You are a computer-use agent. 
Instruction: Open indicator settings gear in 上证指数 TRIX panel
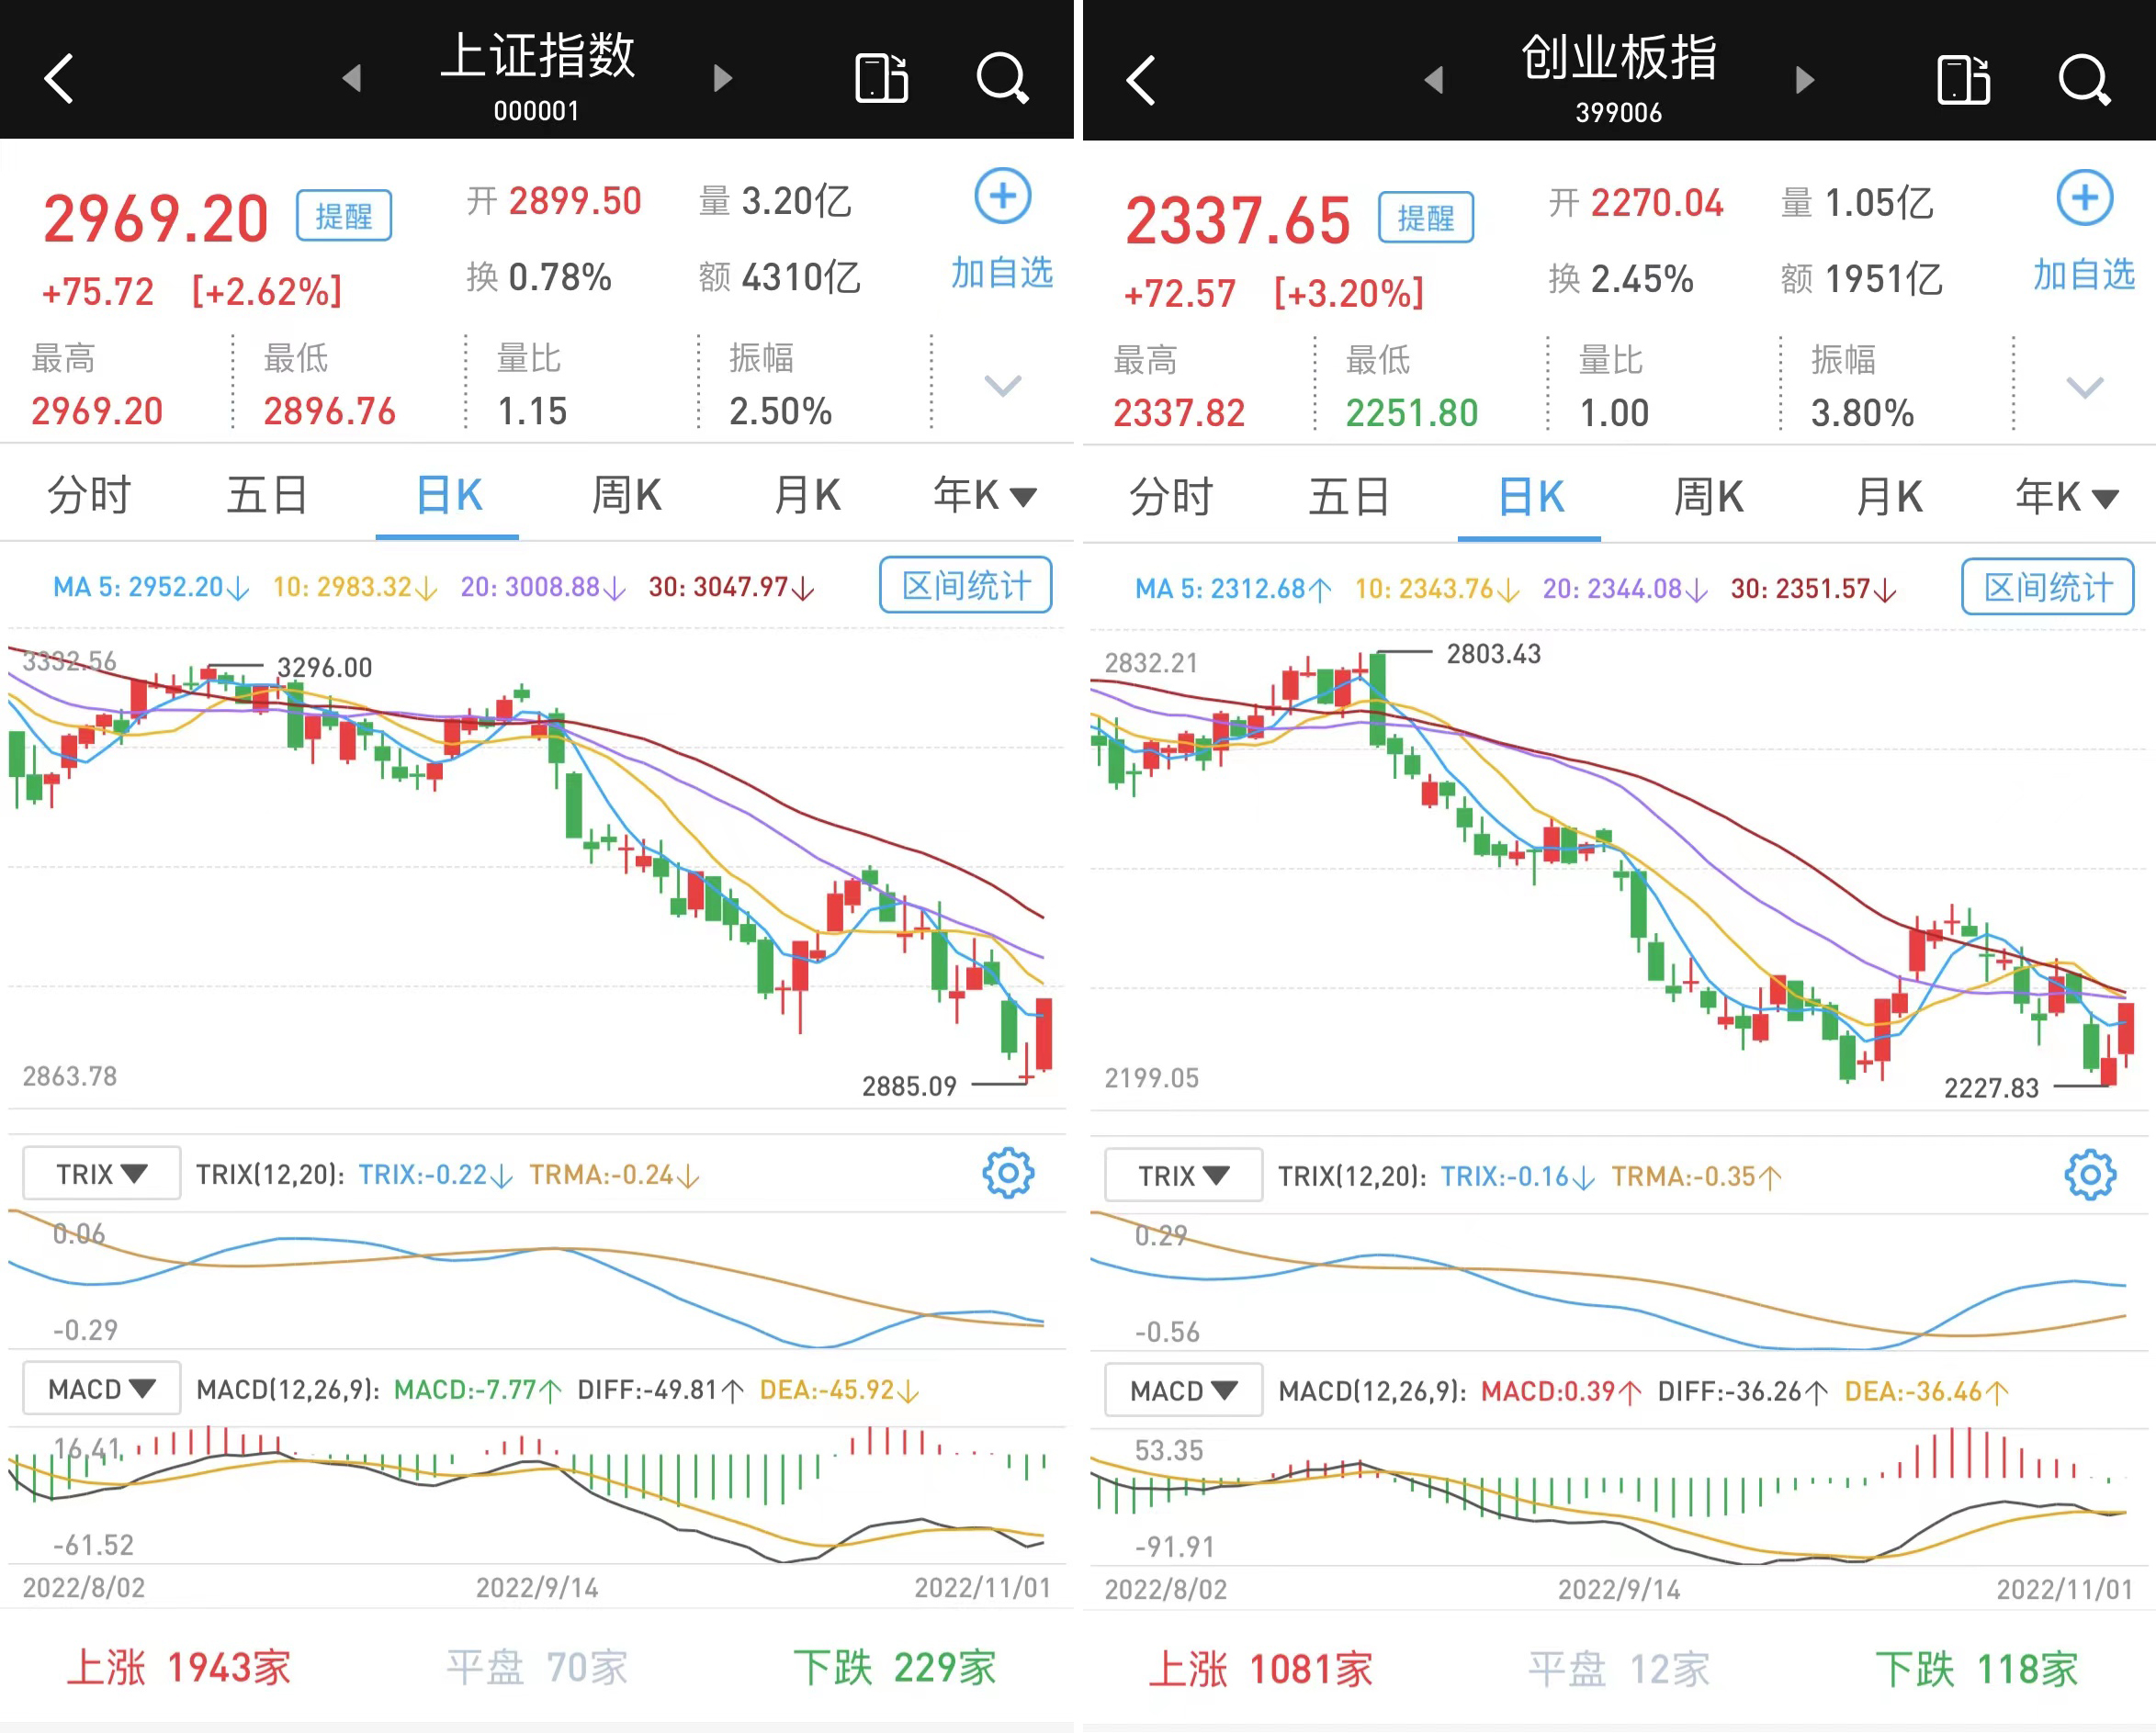1007,1173
